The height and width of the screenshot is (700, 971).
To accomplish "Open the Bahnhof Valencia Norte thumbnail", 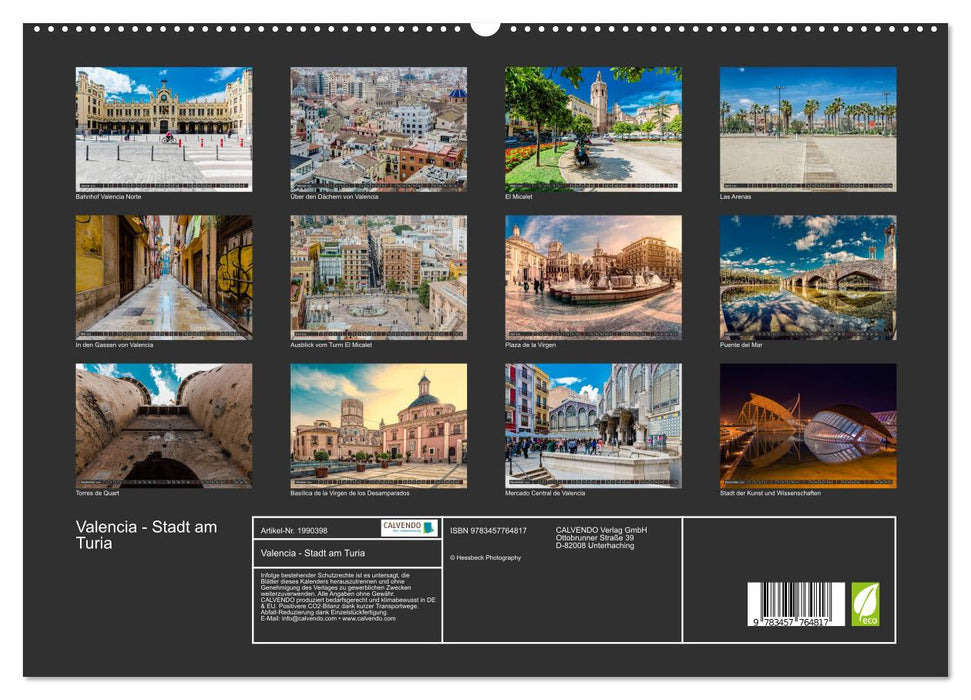I will pyautogui.click(x=165, y=125).
